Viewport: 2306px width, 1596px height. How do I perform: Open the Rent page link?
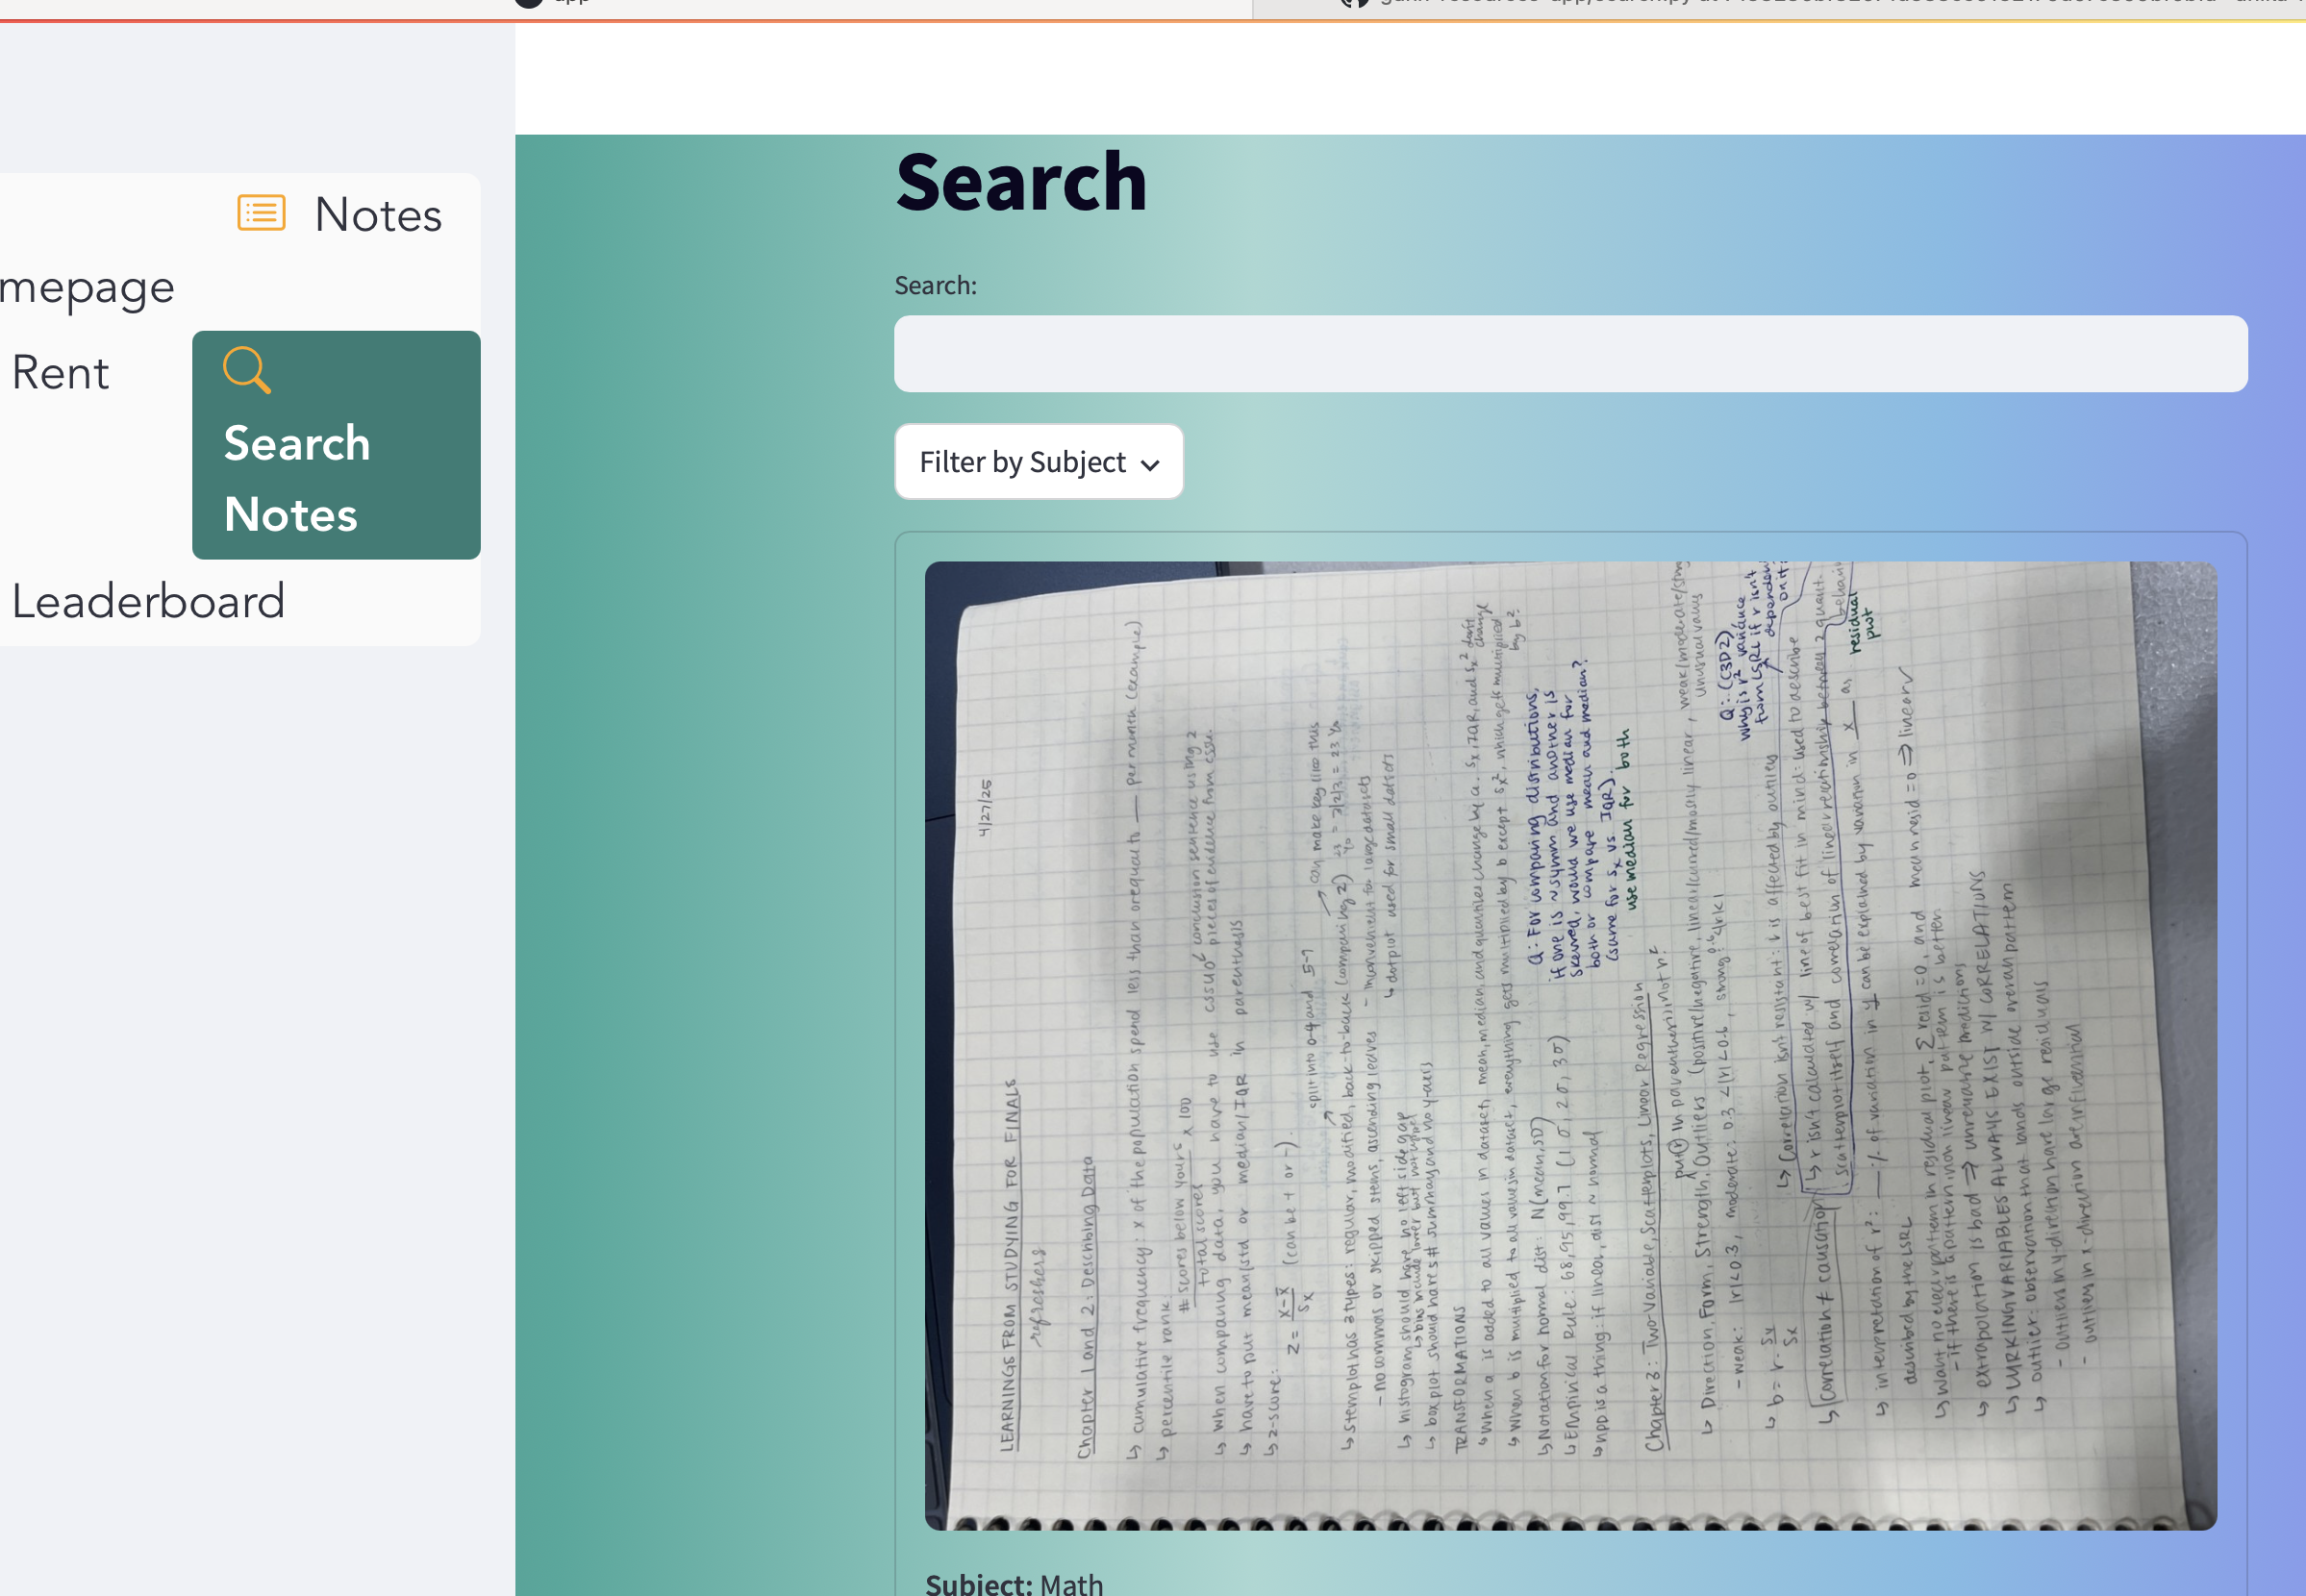[60, 373]
